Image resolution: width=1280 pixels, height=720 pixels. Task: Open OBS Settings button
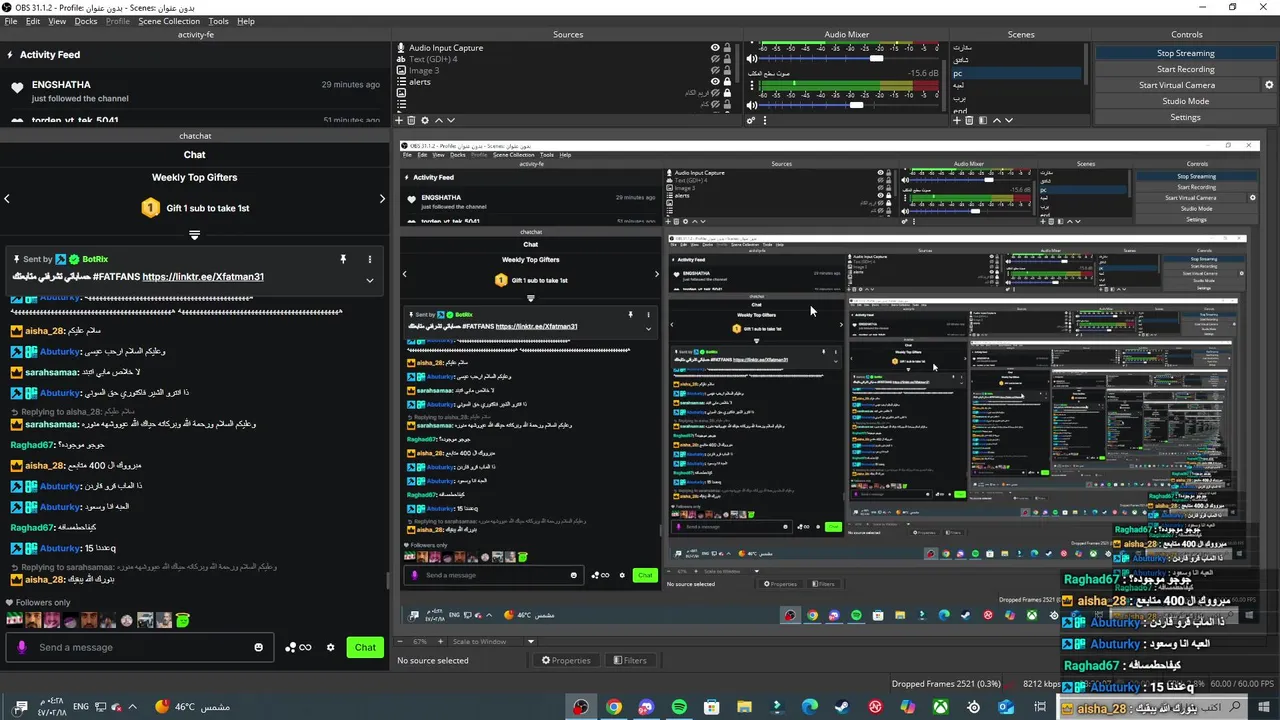(x=1186, y=117)
